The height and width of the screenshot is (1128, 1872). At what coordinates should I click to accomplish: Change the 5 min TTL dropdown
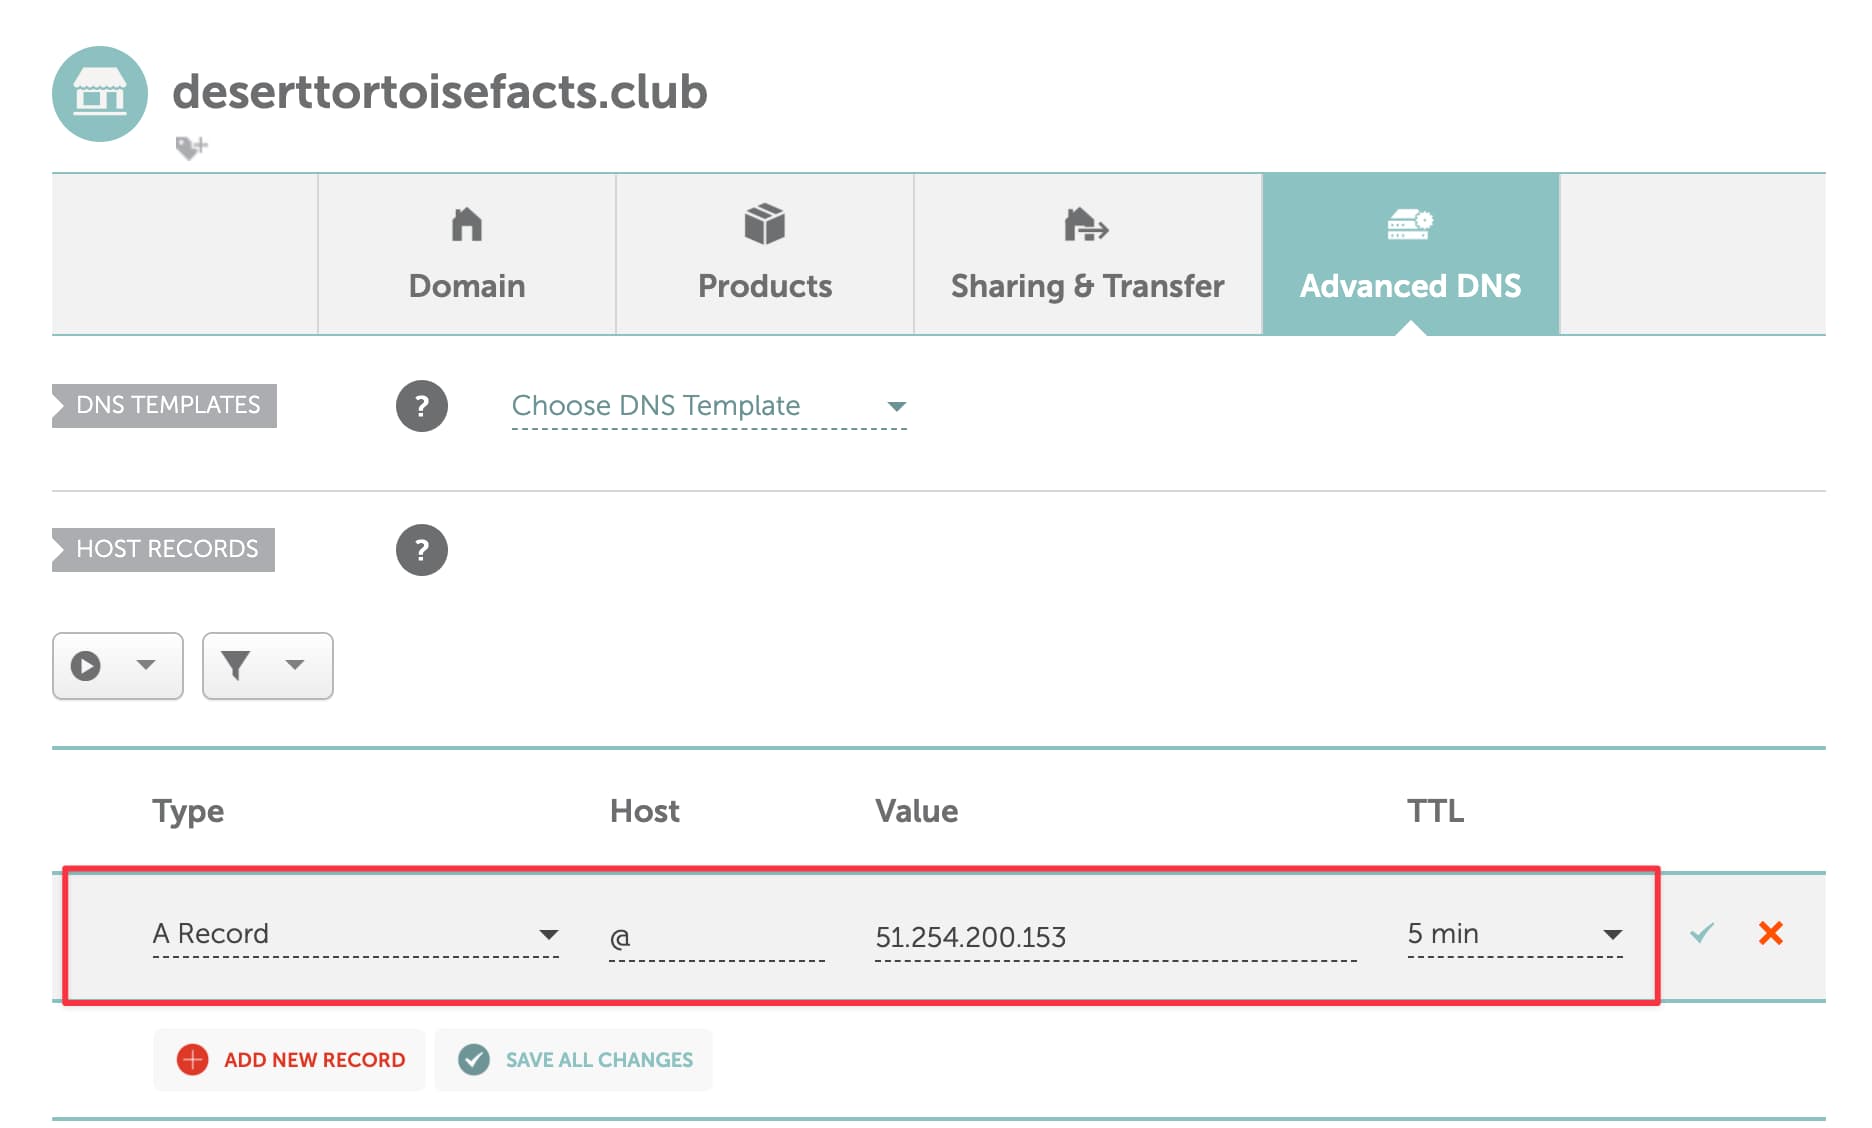click(x=1514, y=934)
